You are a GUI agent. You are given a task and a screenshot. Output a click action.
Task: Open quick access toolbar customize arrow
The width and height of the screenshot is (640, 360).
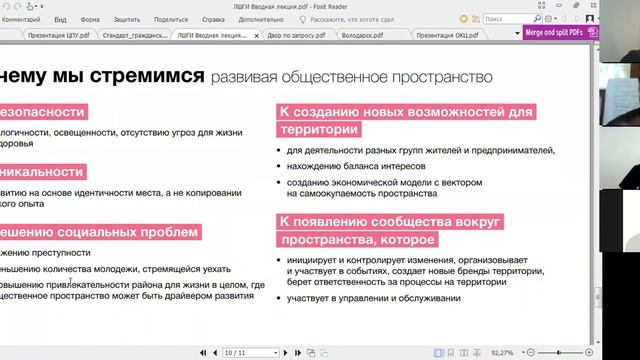pyautogui.click(x=42, y=7)
